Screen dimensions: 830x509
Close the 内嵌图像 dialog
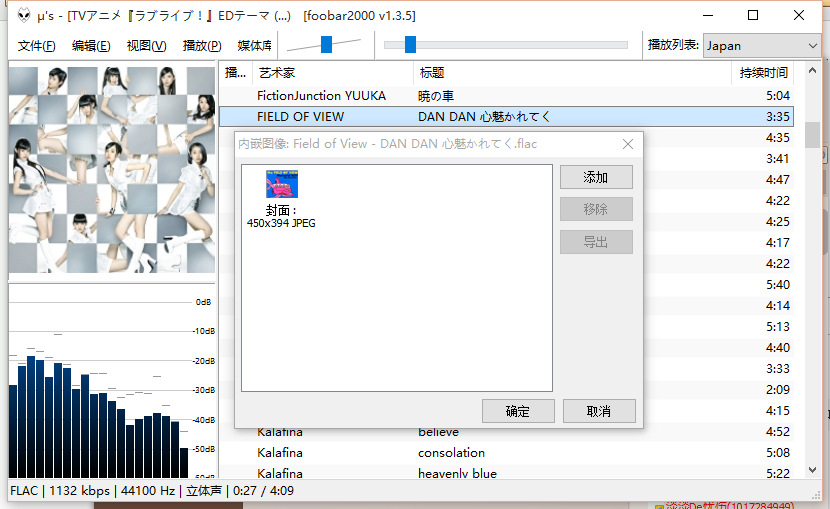tap(628, 144)
